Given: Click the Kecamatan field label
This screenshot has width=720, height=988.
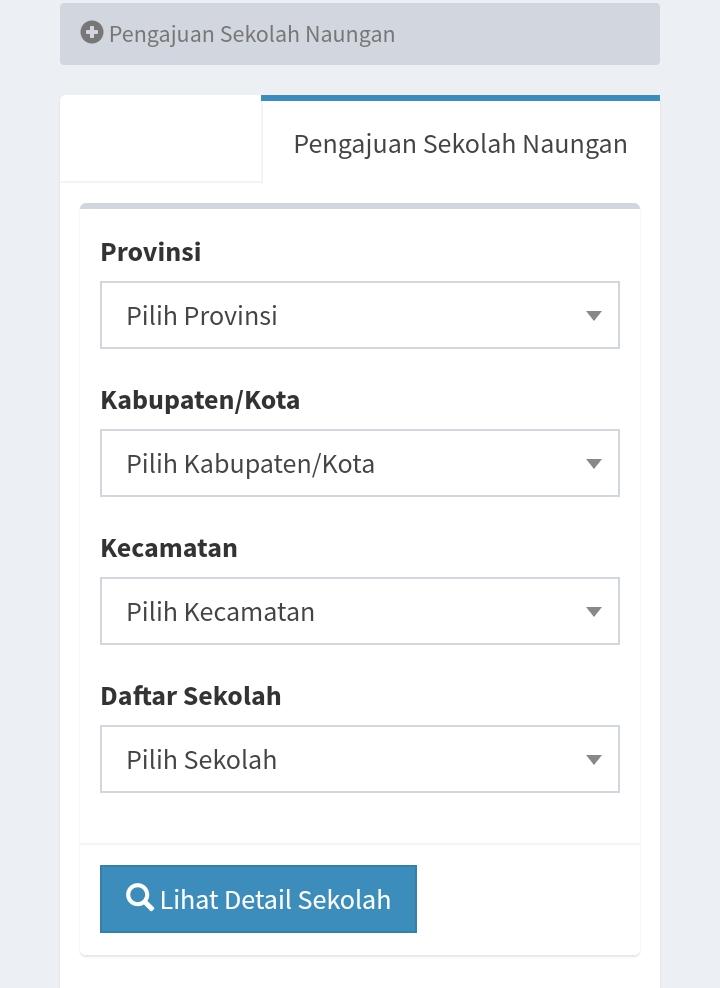Looking at the screenshot, I should coord(169,548).
